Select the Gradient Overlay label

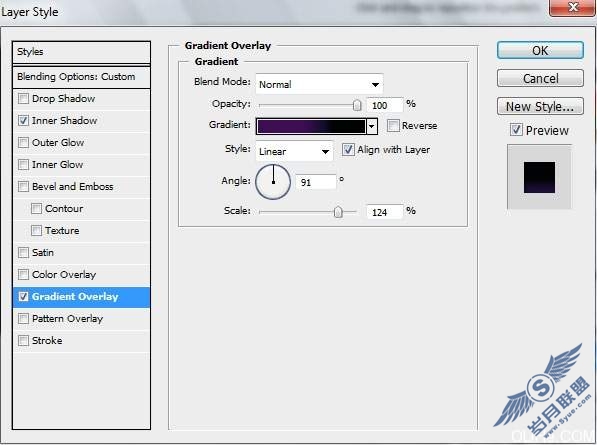tap(75, 297)
